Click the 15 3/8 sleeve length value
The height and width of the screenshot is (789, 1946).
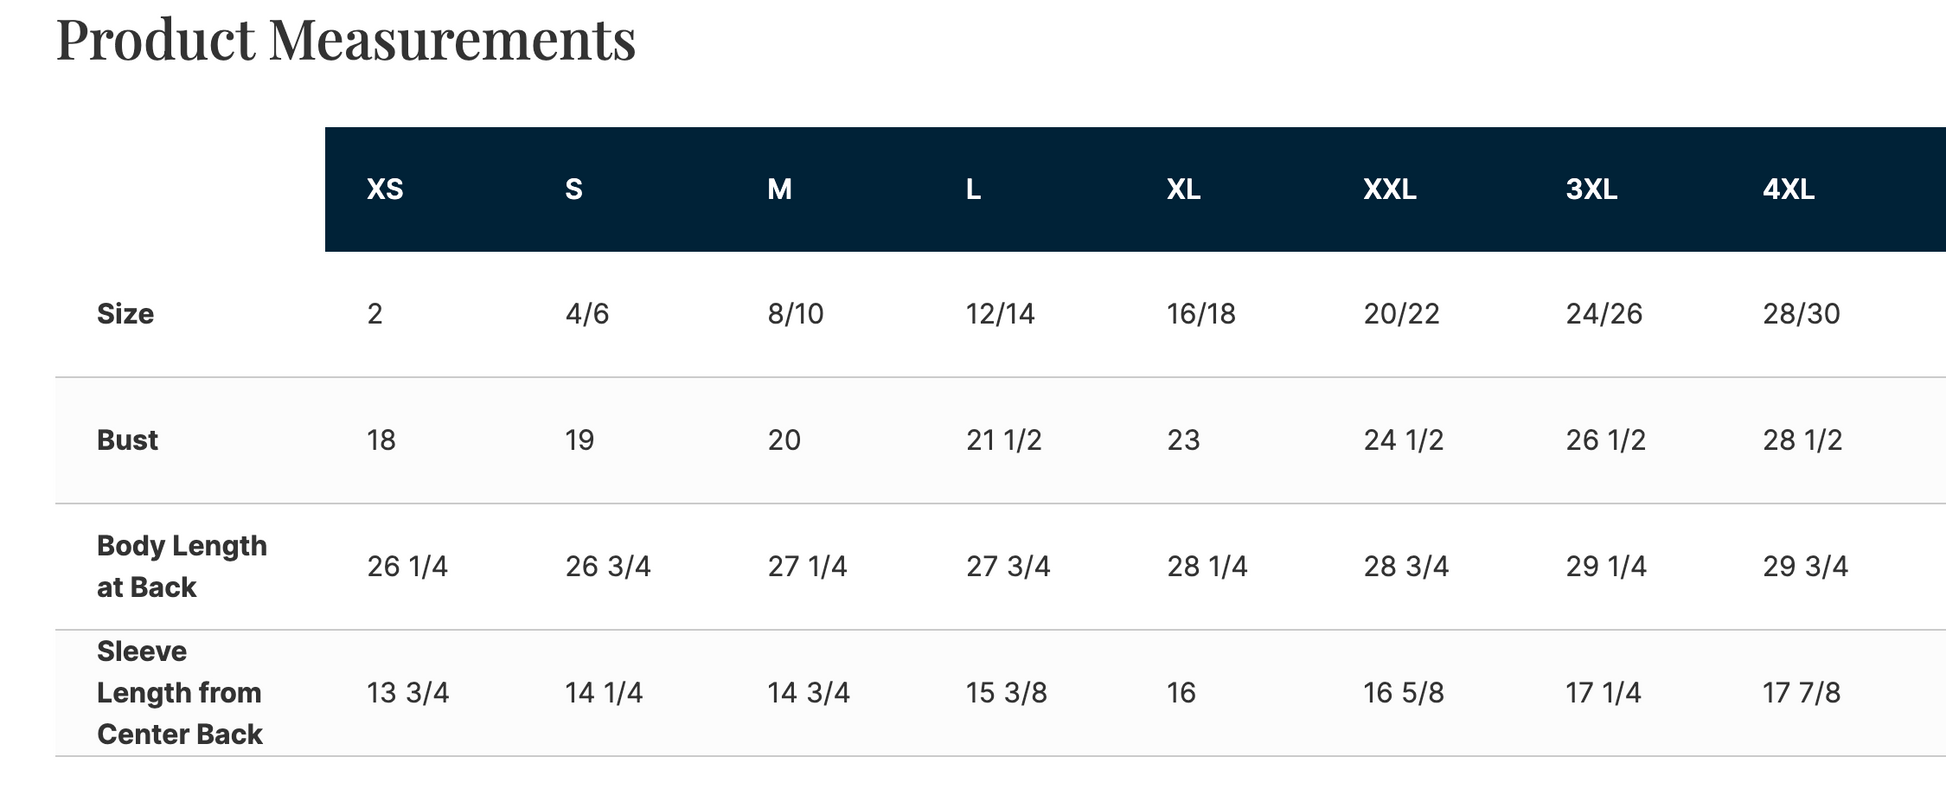[x=1006, y=693]
